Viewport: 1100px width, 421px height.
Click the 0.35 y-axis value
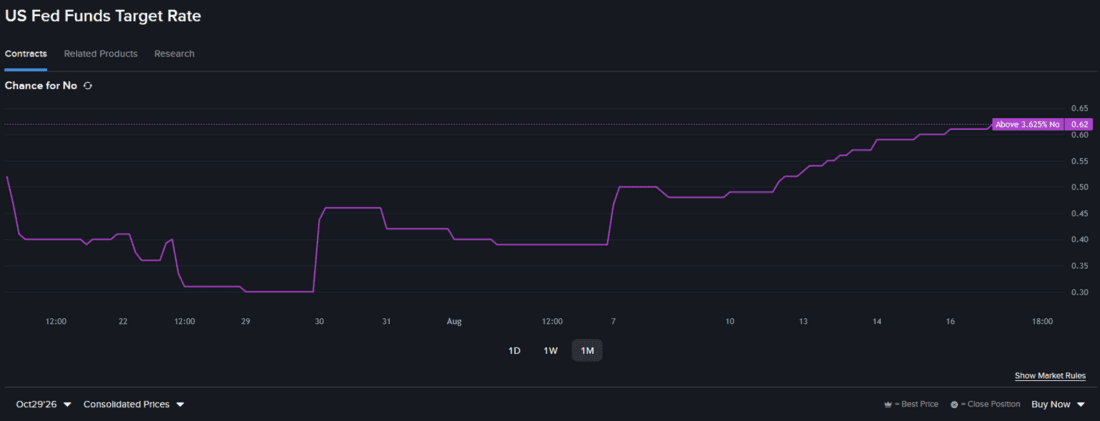pos(1080,266)
